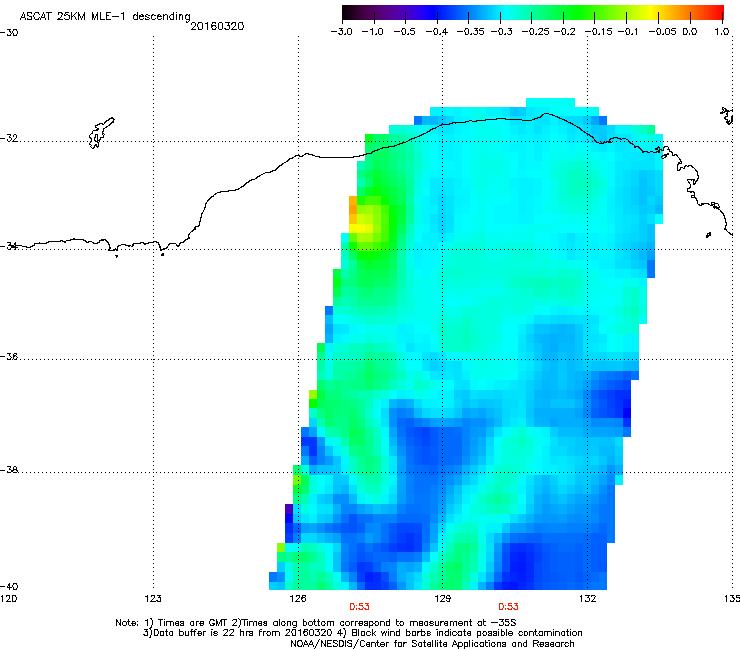
Task: Click the red D:53 time below 129
Action: tap(508, 607)
